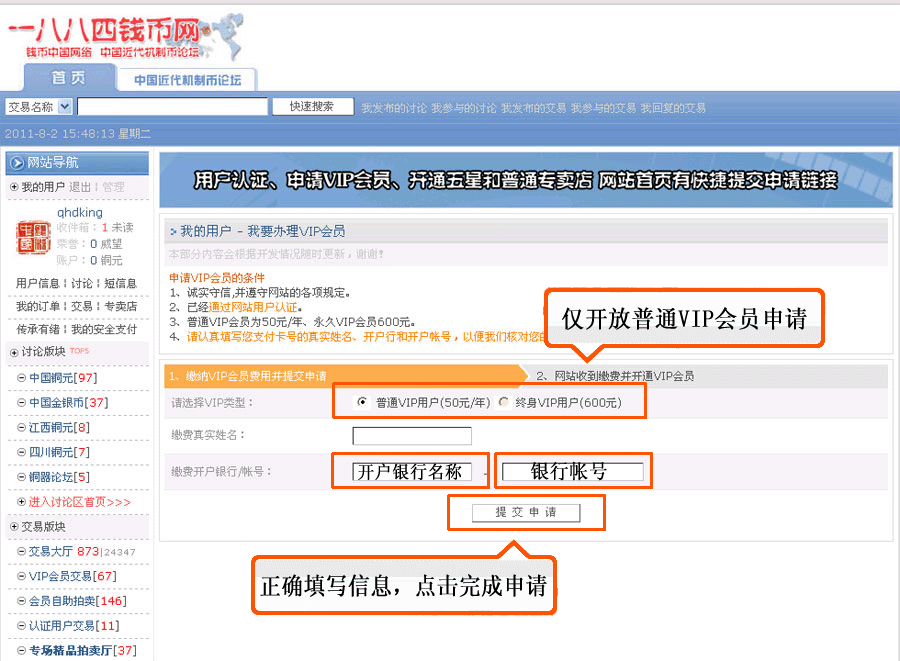Switch to the 首页 tab
The width and height of the screenshot is (900, 661).
68,78
